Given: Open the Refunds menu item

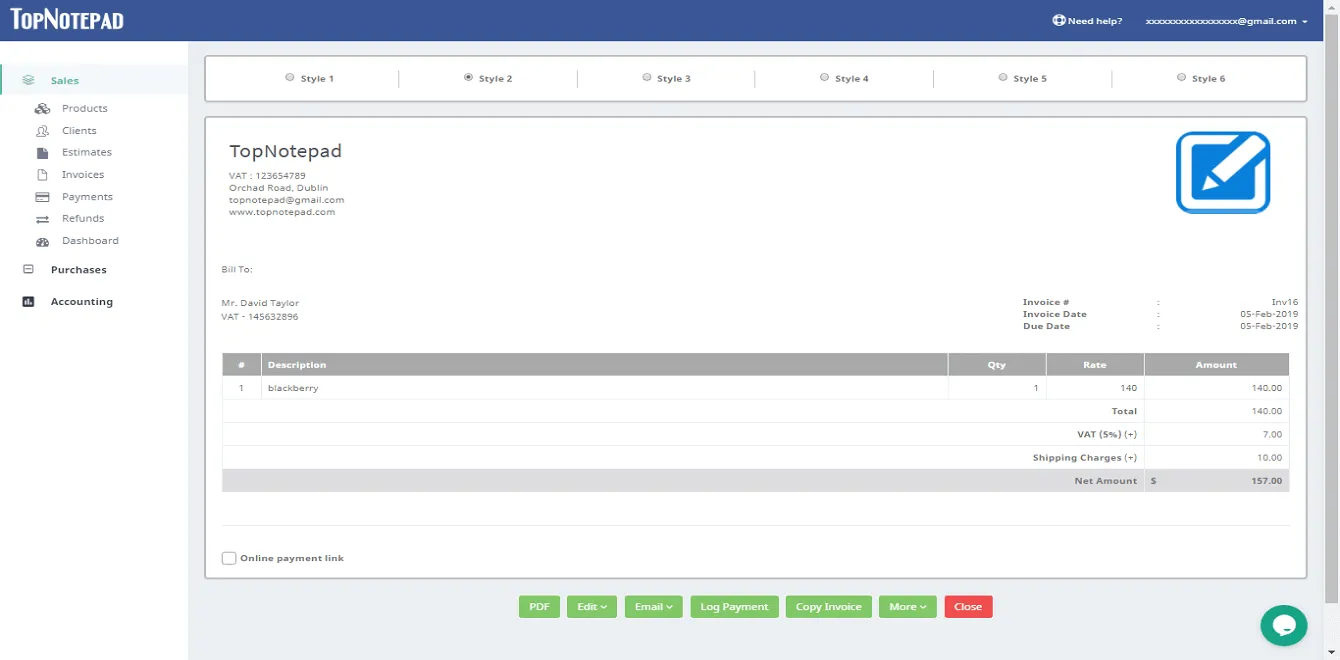Looking at the screenshot, I should point(83,219).
